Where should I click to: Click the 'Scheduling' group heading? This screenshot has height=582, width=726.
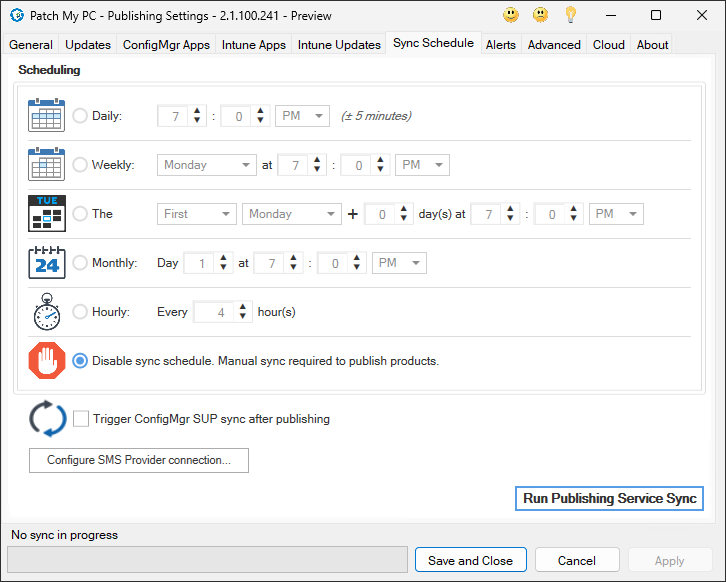tap(49, 70)
